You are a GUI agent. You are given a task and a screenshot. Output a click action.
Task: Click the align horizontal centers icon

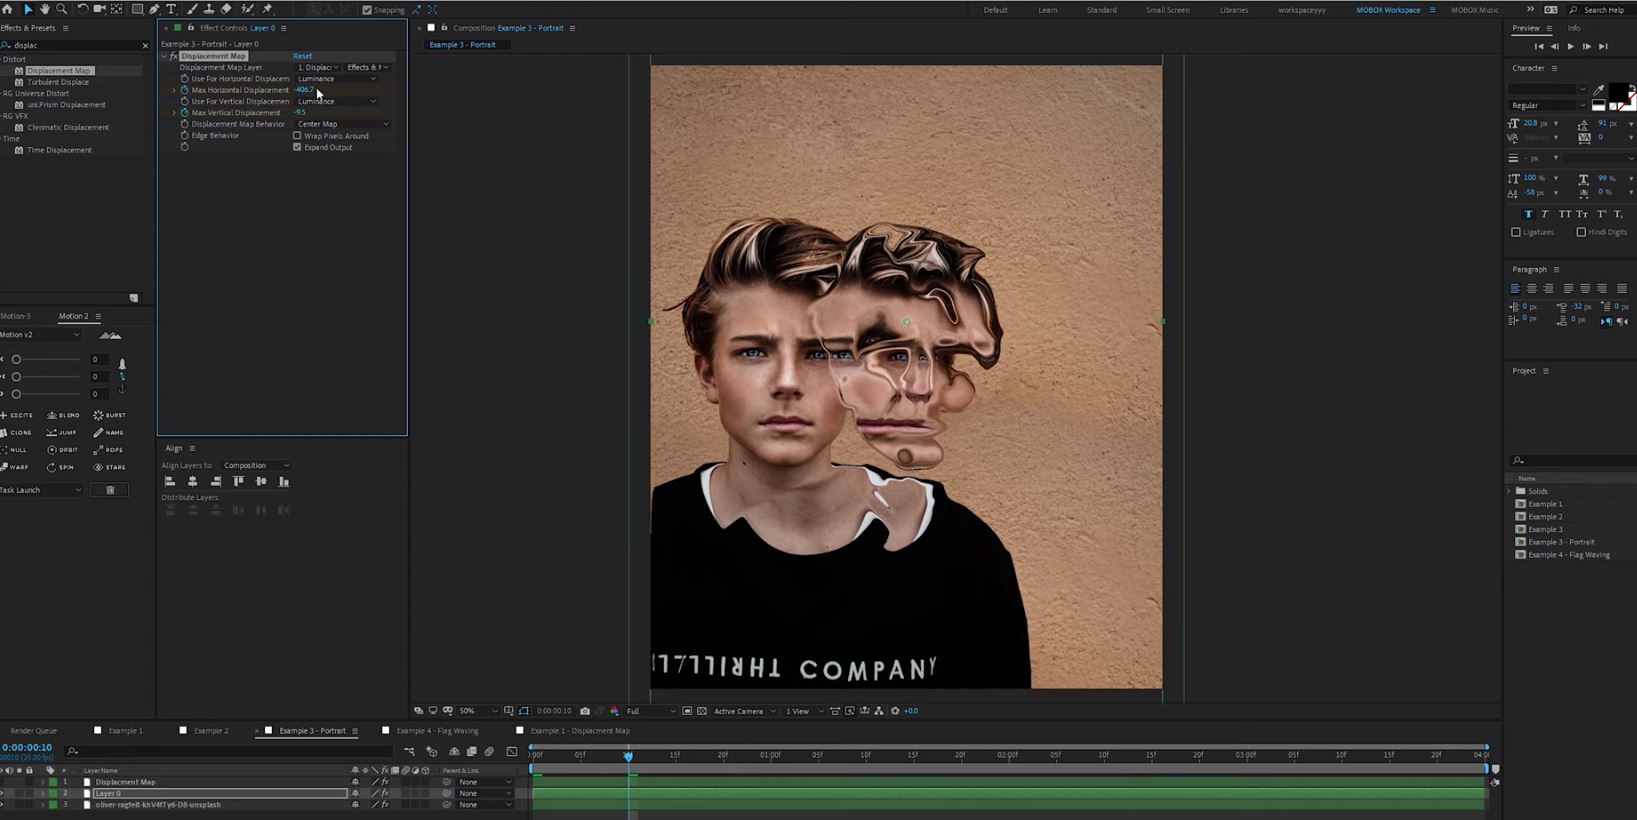[192, 482]
